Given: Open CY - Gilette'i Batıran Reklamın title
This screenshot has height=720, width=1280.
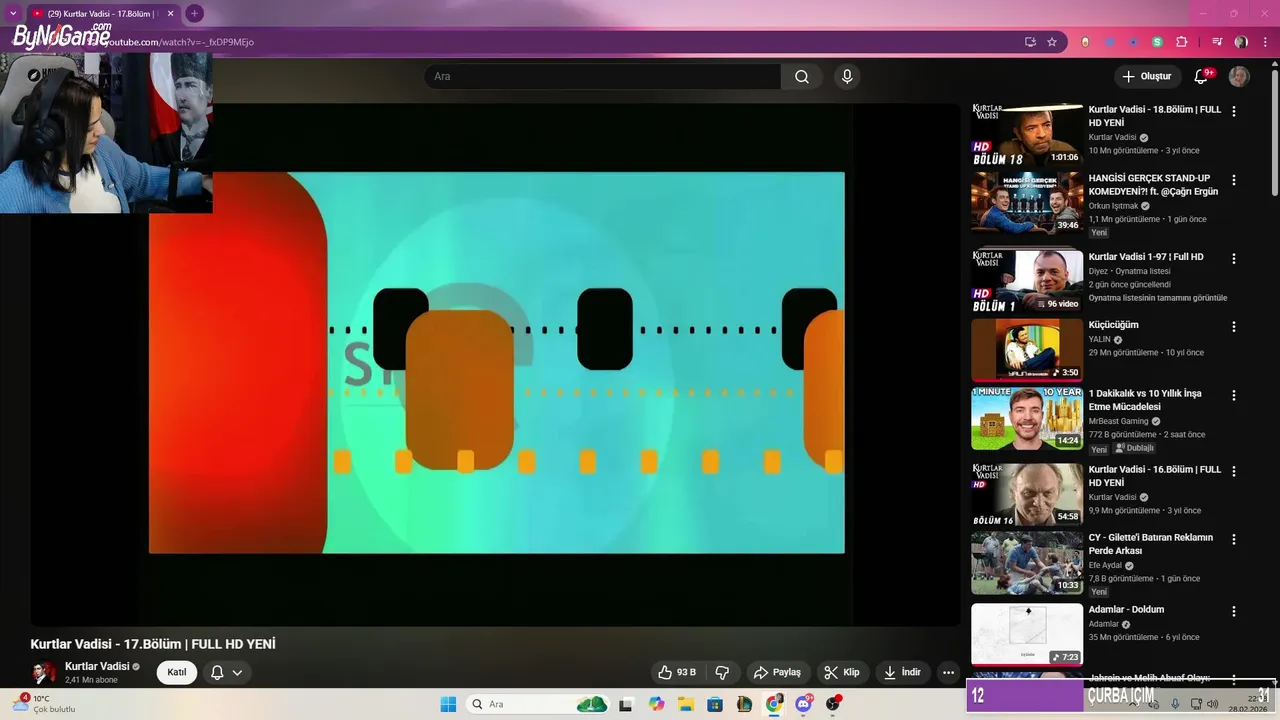Looking at the screenshot, I should pos(1151,544).
